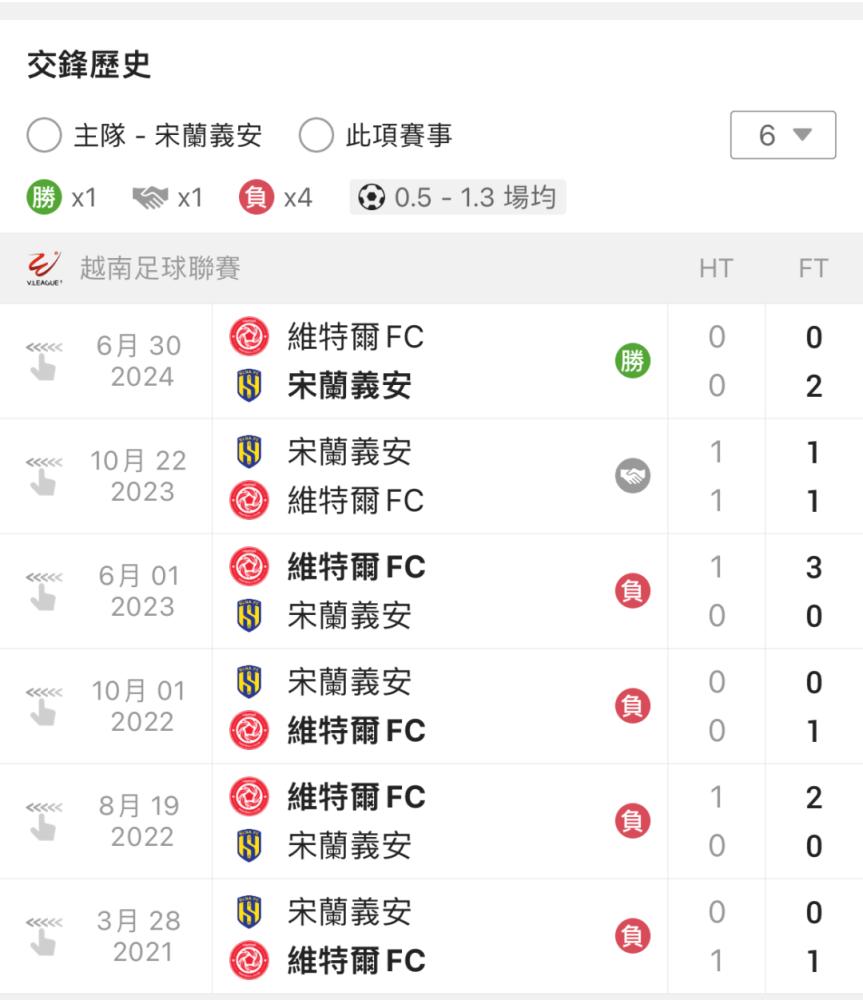Image resolution: width=863 pixels, height=1000 pixels.
Task: Click the V.League logo icon
Action: [44, 268]
